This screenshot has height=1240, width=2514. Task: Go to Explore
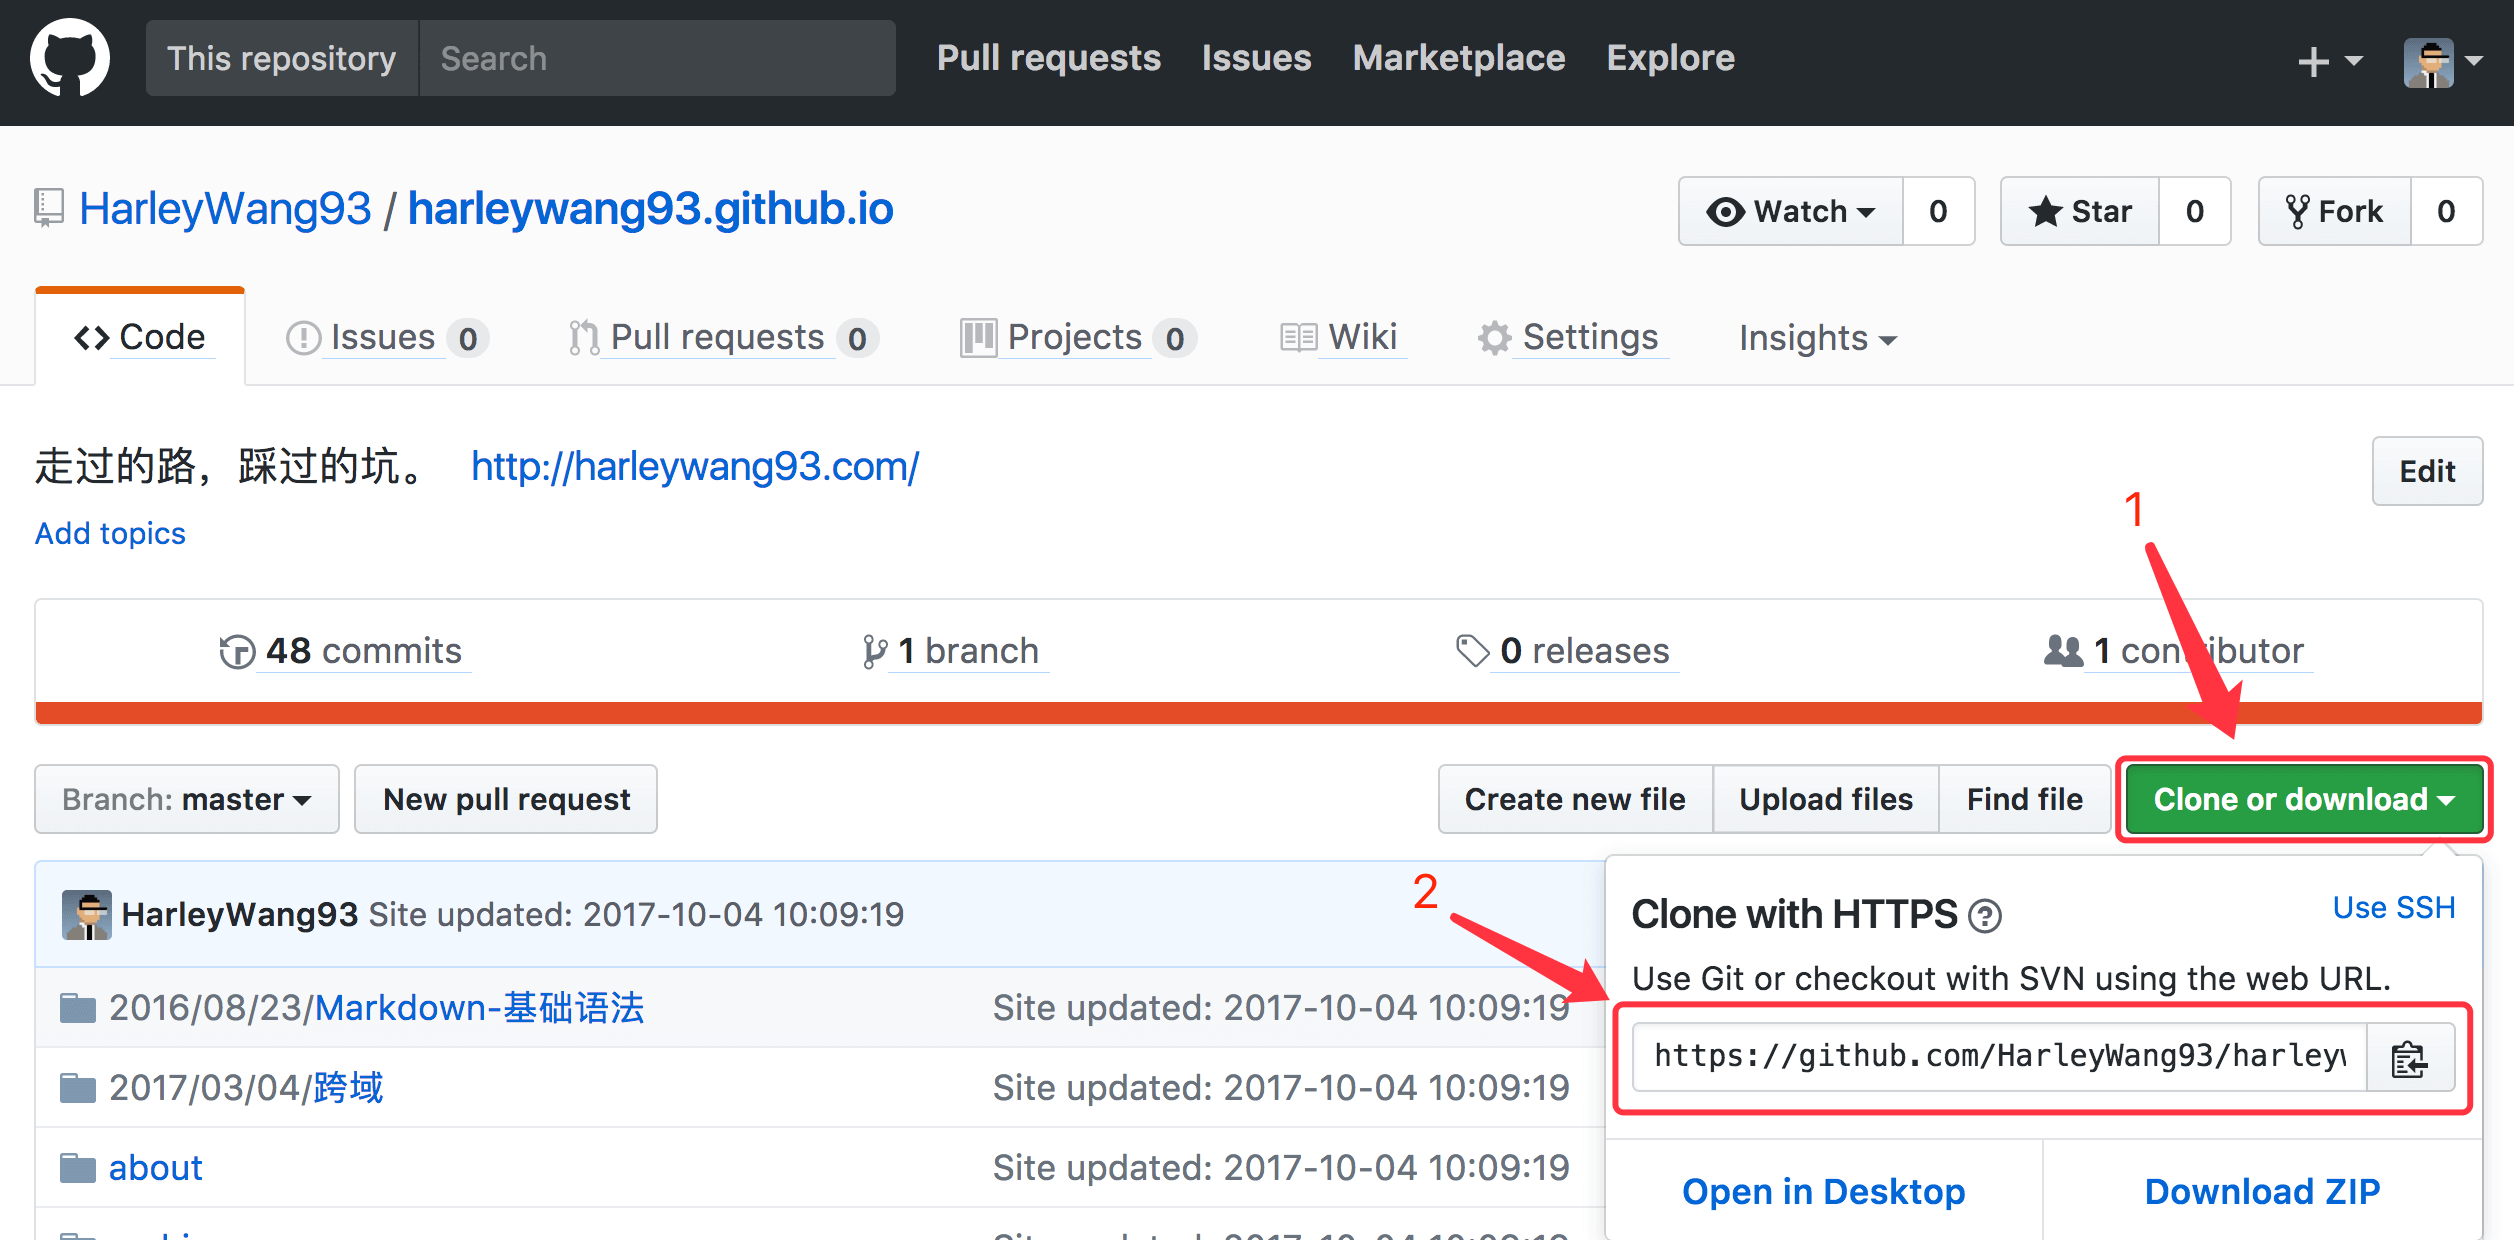[x=1671, y=58]
